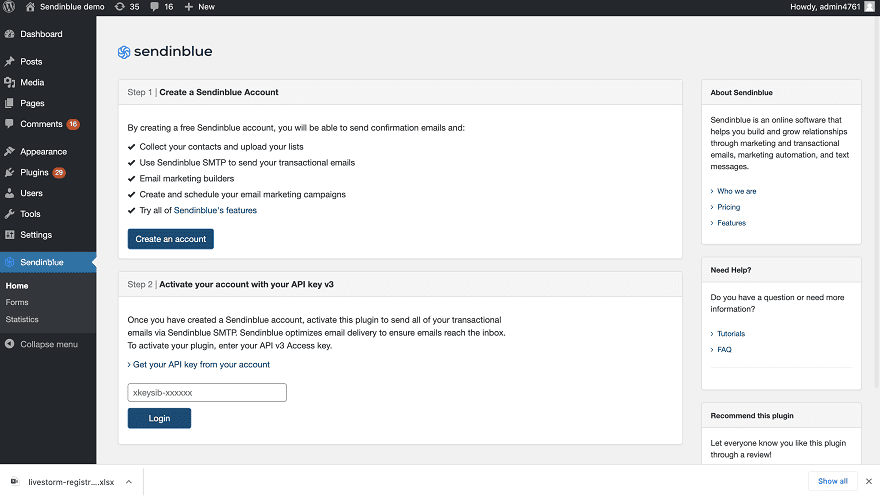Open Sendinblue's features link
The image size is (880, 499).
coord(215,210)
